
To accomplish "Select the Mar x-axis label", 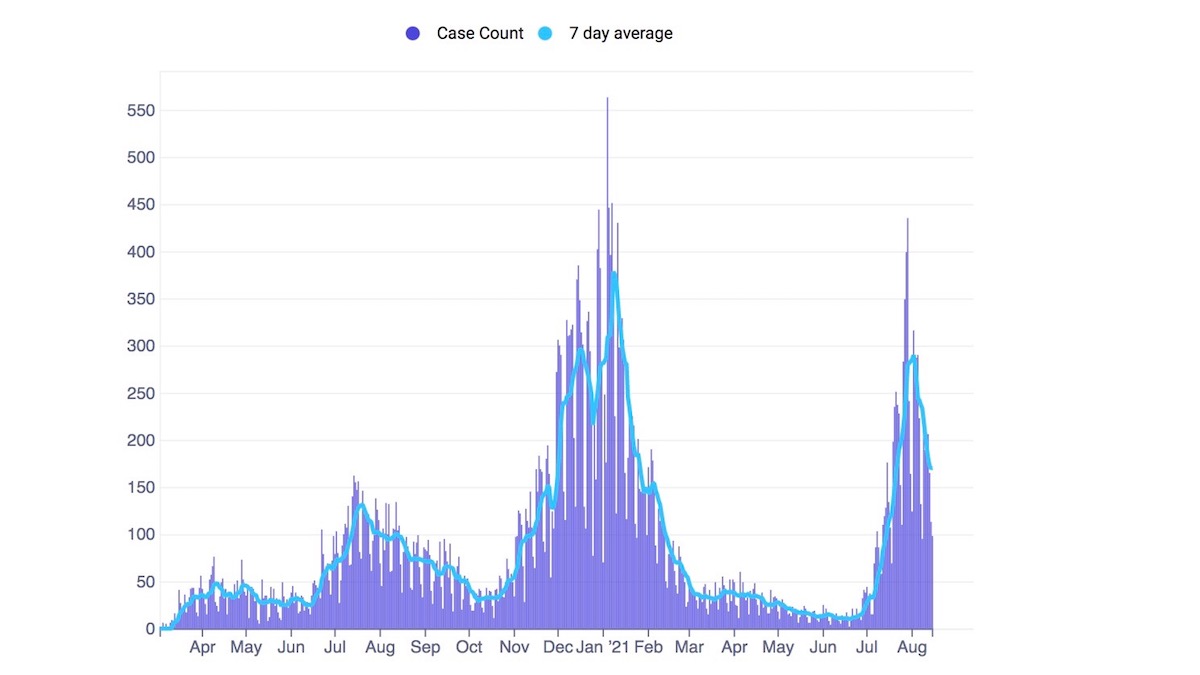I will tap(688, 647).
